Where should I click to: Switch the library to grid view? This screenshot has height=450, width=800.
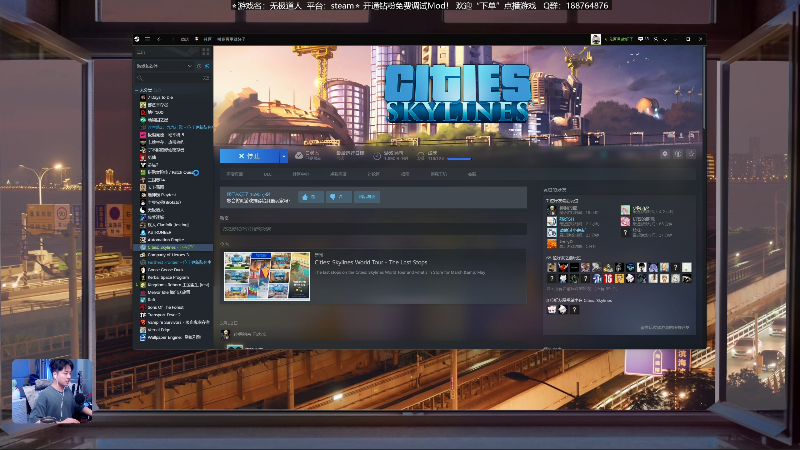click(x=206, y=52)
